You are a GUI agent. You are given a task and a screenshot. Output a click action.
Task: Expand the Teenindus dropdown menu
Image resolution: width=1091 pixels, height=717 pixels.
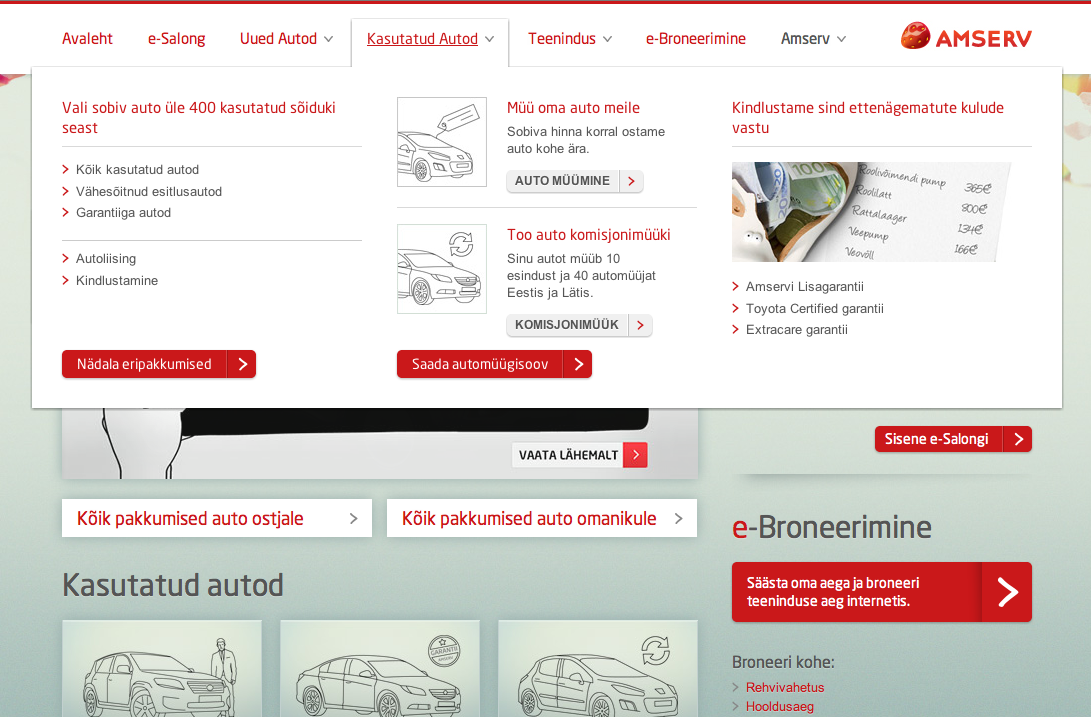click(570, 39)
